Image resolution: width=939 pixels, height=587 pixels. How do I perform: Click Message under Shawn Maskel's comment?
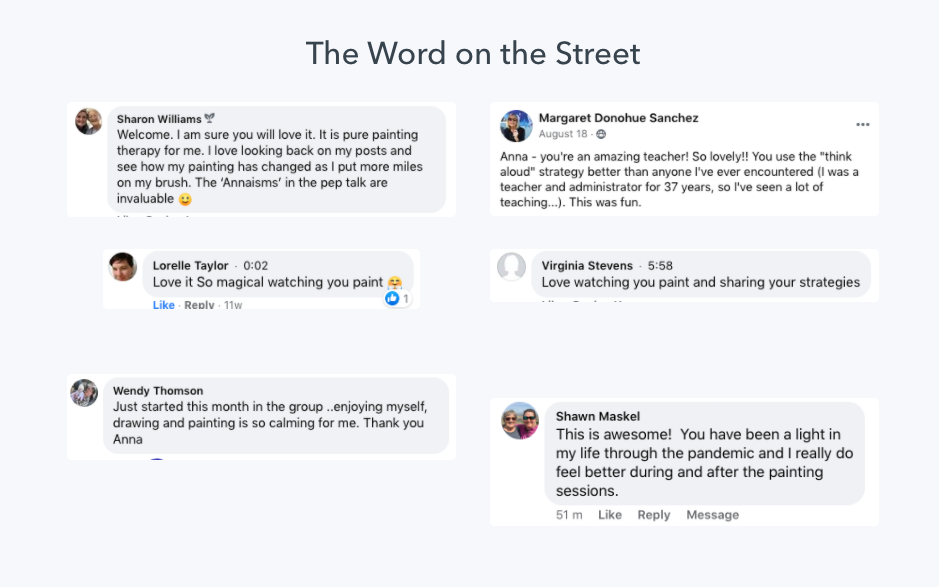click(712, 515)
